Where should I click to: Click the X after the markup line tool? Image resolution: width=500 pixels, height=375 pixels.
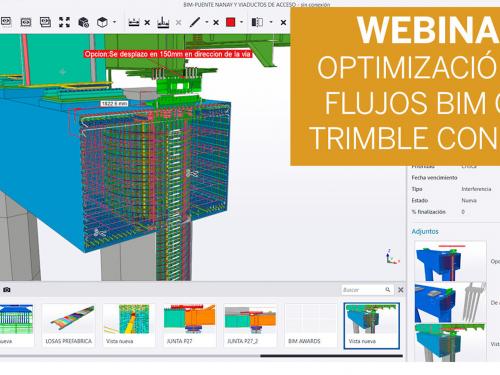click(216, 23)
